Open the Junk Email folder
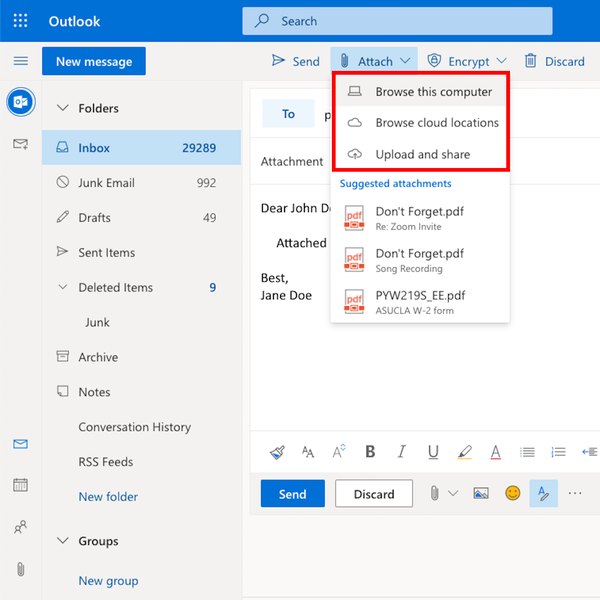This screenshot has width=600, height=600. coord(141,183)
